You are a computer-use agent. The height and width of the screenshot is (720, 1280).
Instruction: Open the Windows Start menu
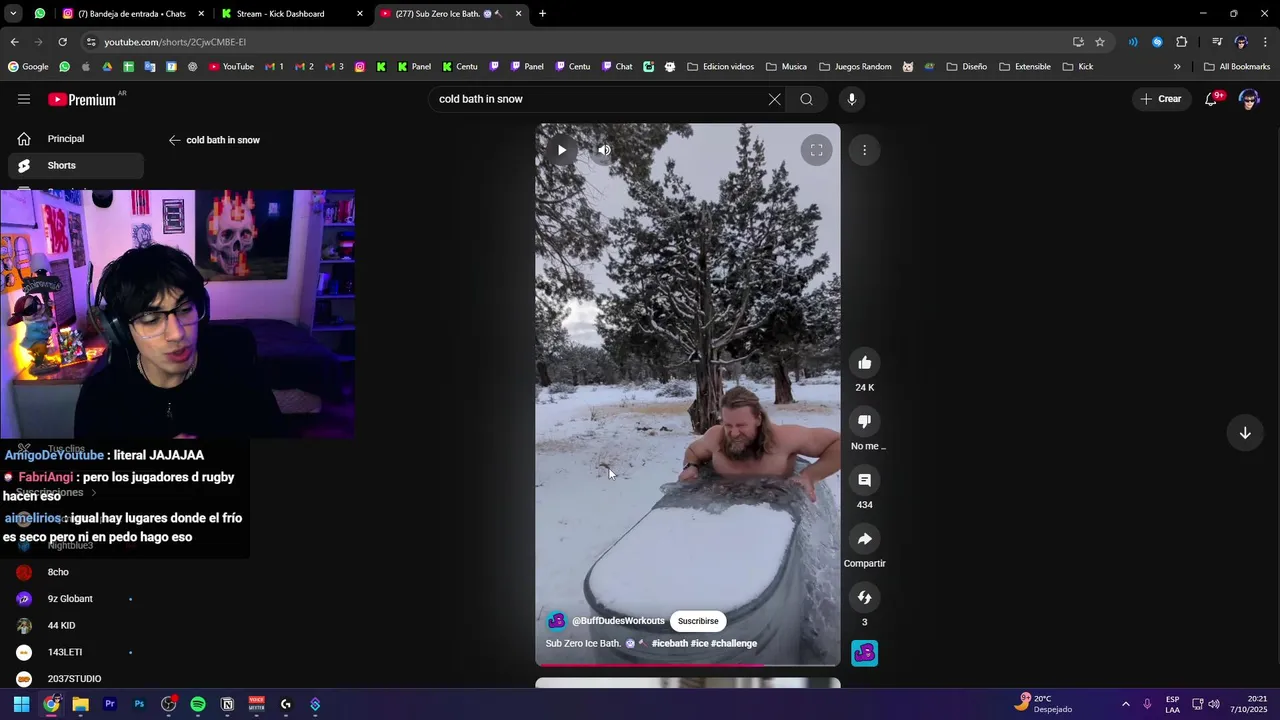click(21, 704)
